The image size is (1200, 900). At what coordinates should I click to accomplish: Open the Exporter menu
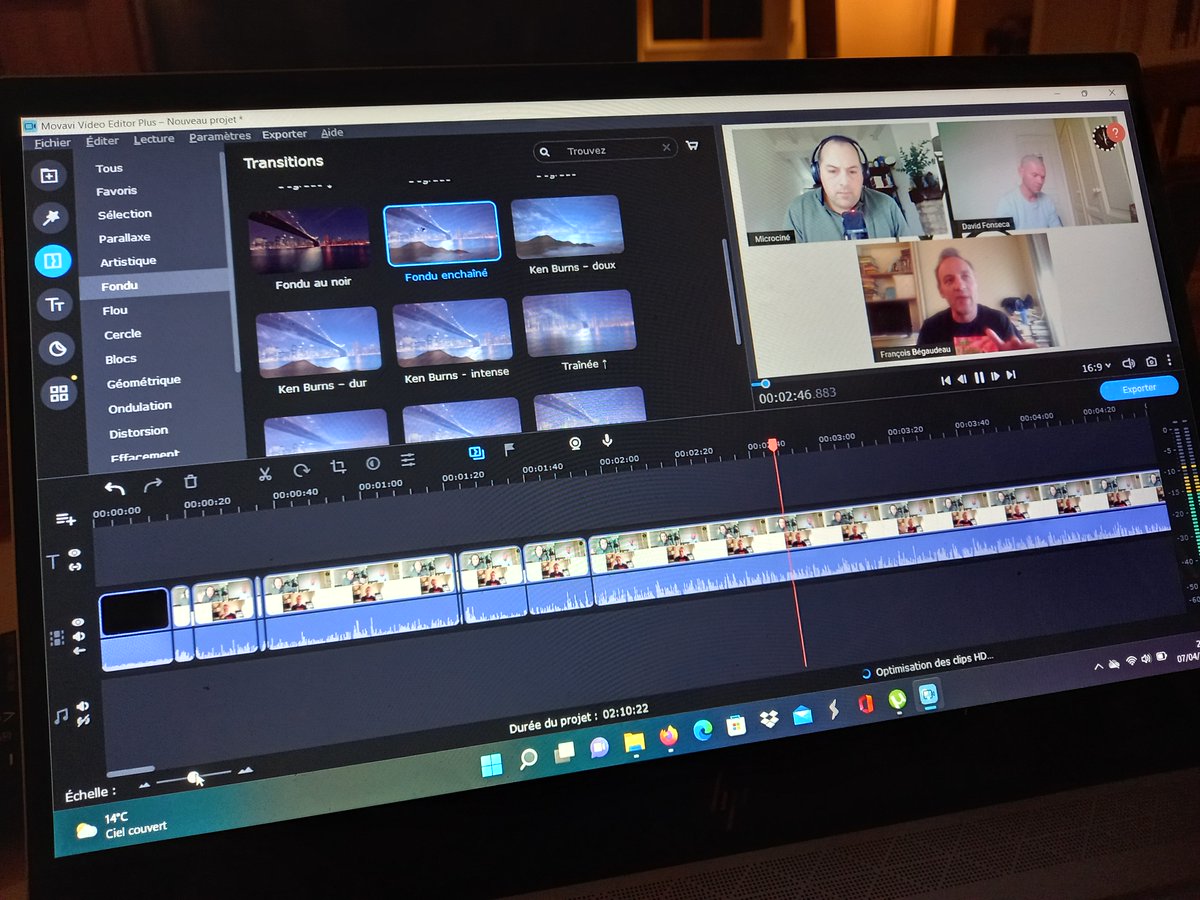point(285,134)
